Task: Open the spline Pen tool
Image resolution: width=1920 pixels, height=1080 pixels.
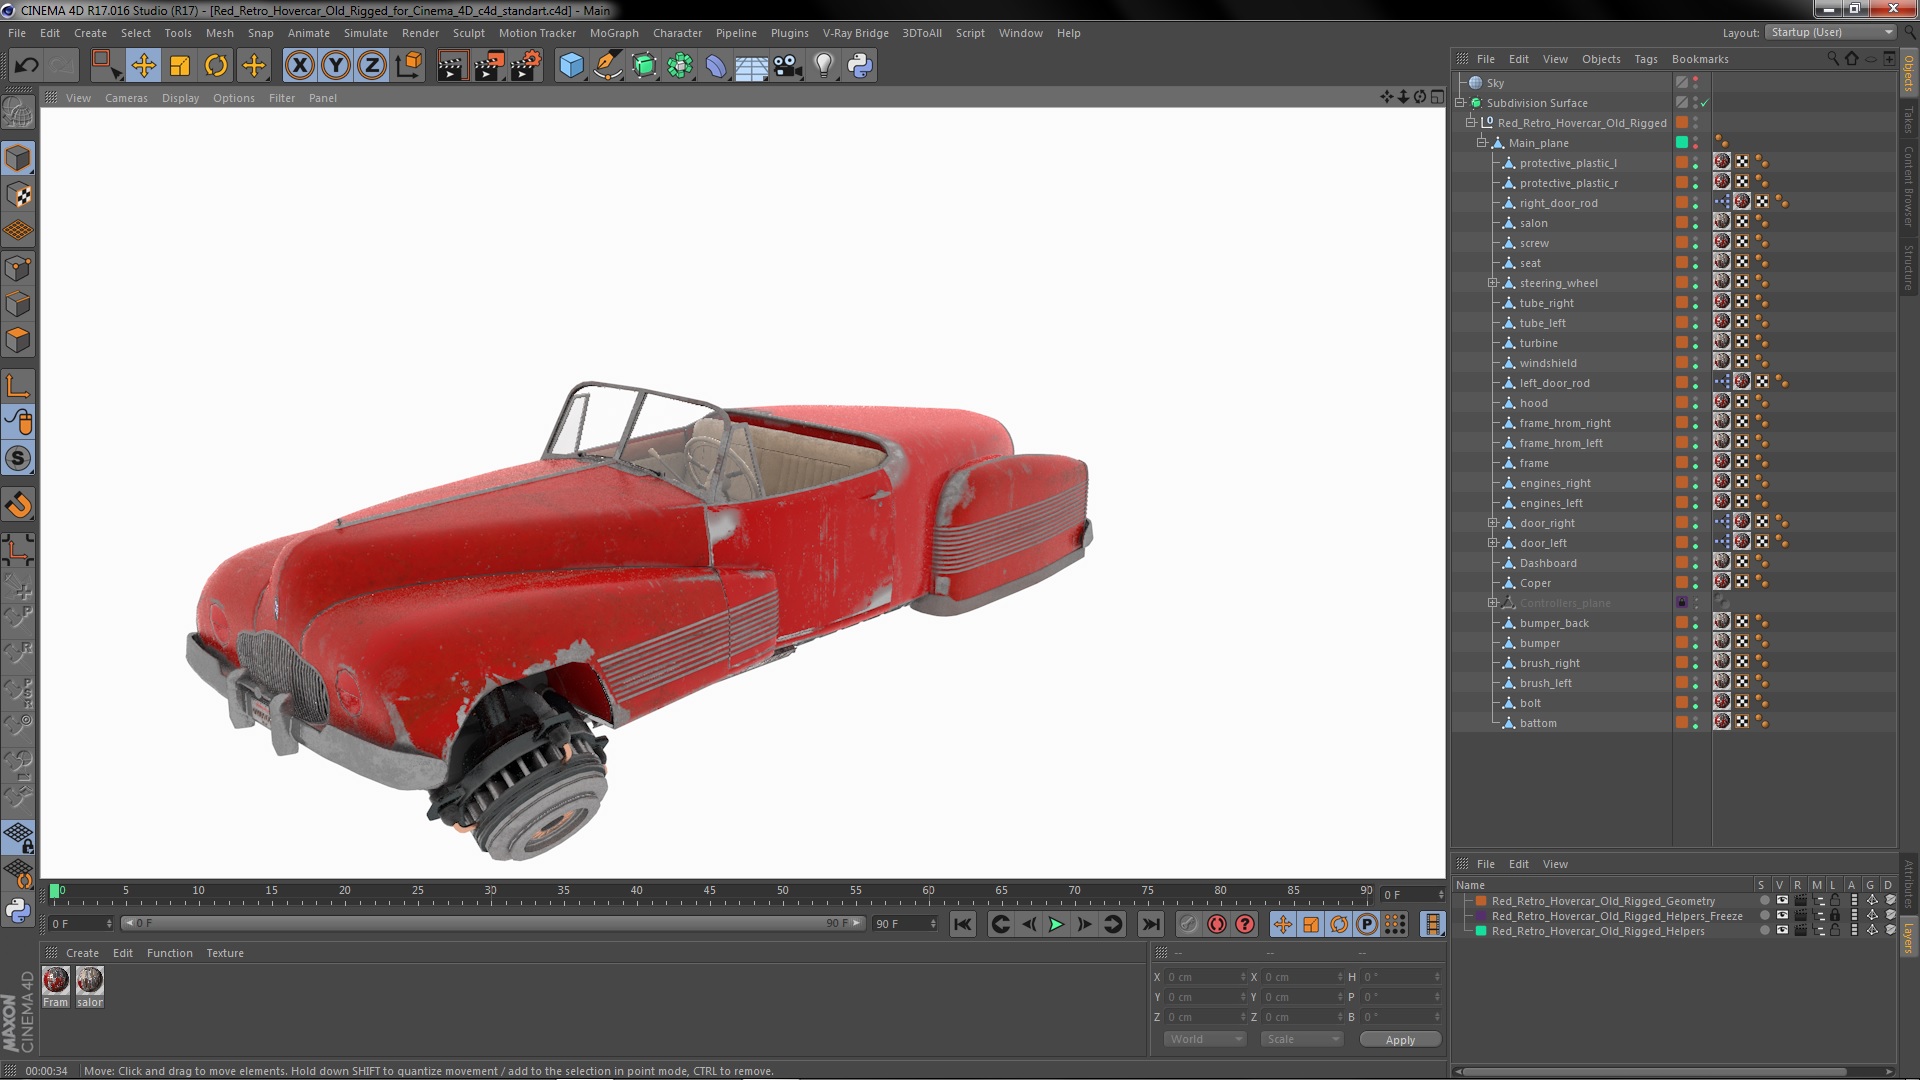Action: [607, 66]
